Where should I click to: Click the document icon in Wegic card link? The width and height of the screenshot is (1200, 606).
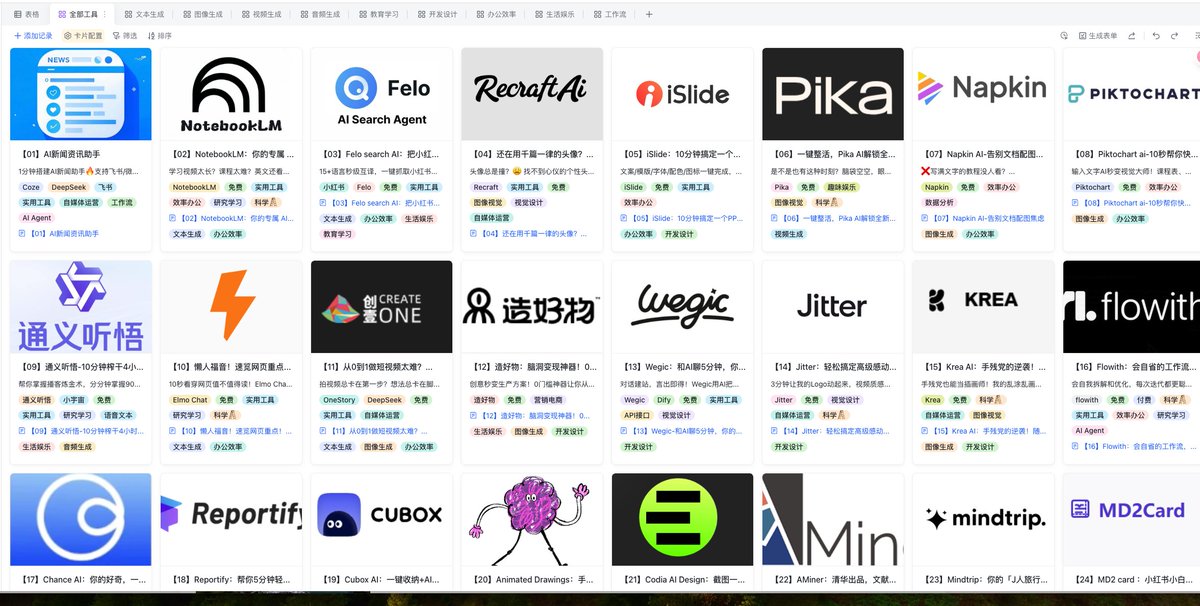click(x=625, y=431)
